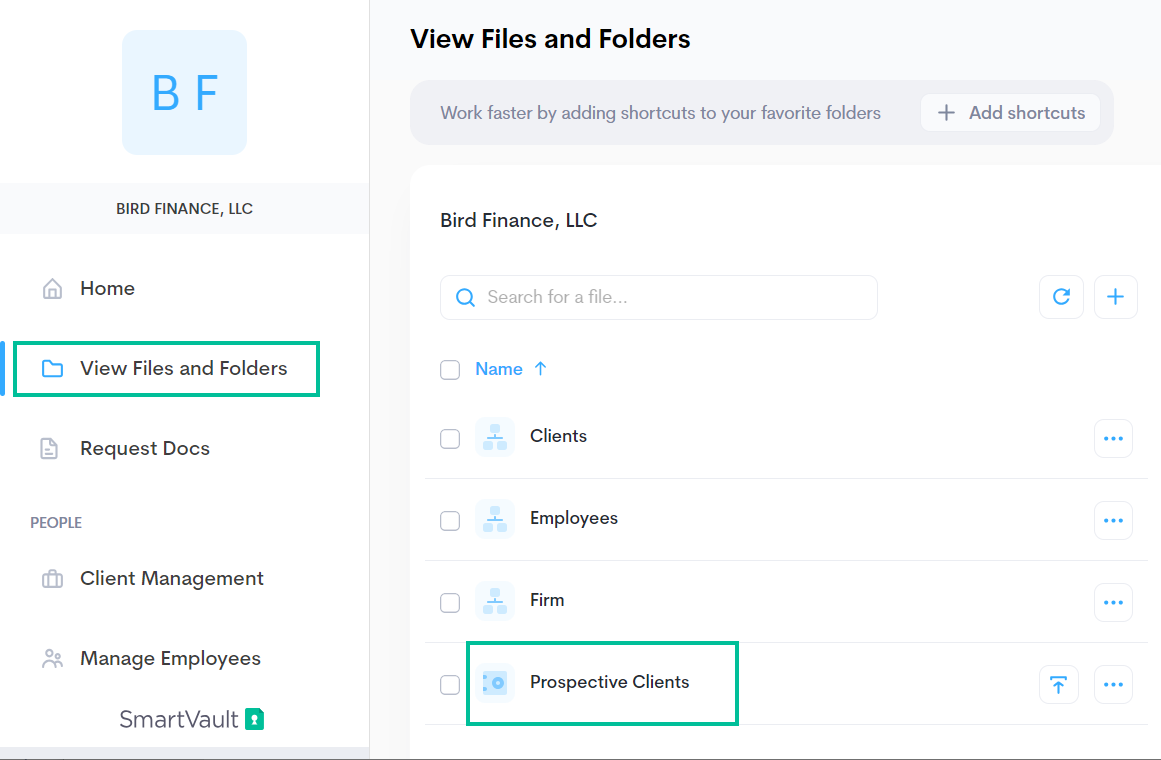
Task: Open Client Management section
Action: (x=171, y=579)
